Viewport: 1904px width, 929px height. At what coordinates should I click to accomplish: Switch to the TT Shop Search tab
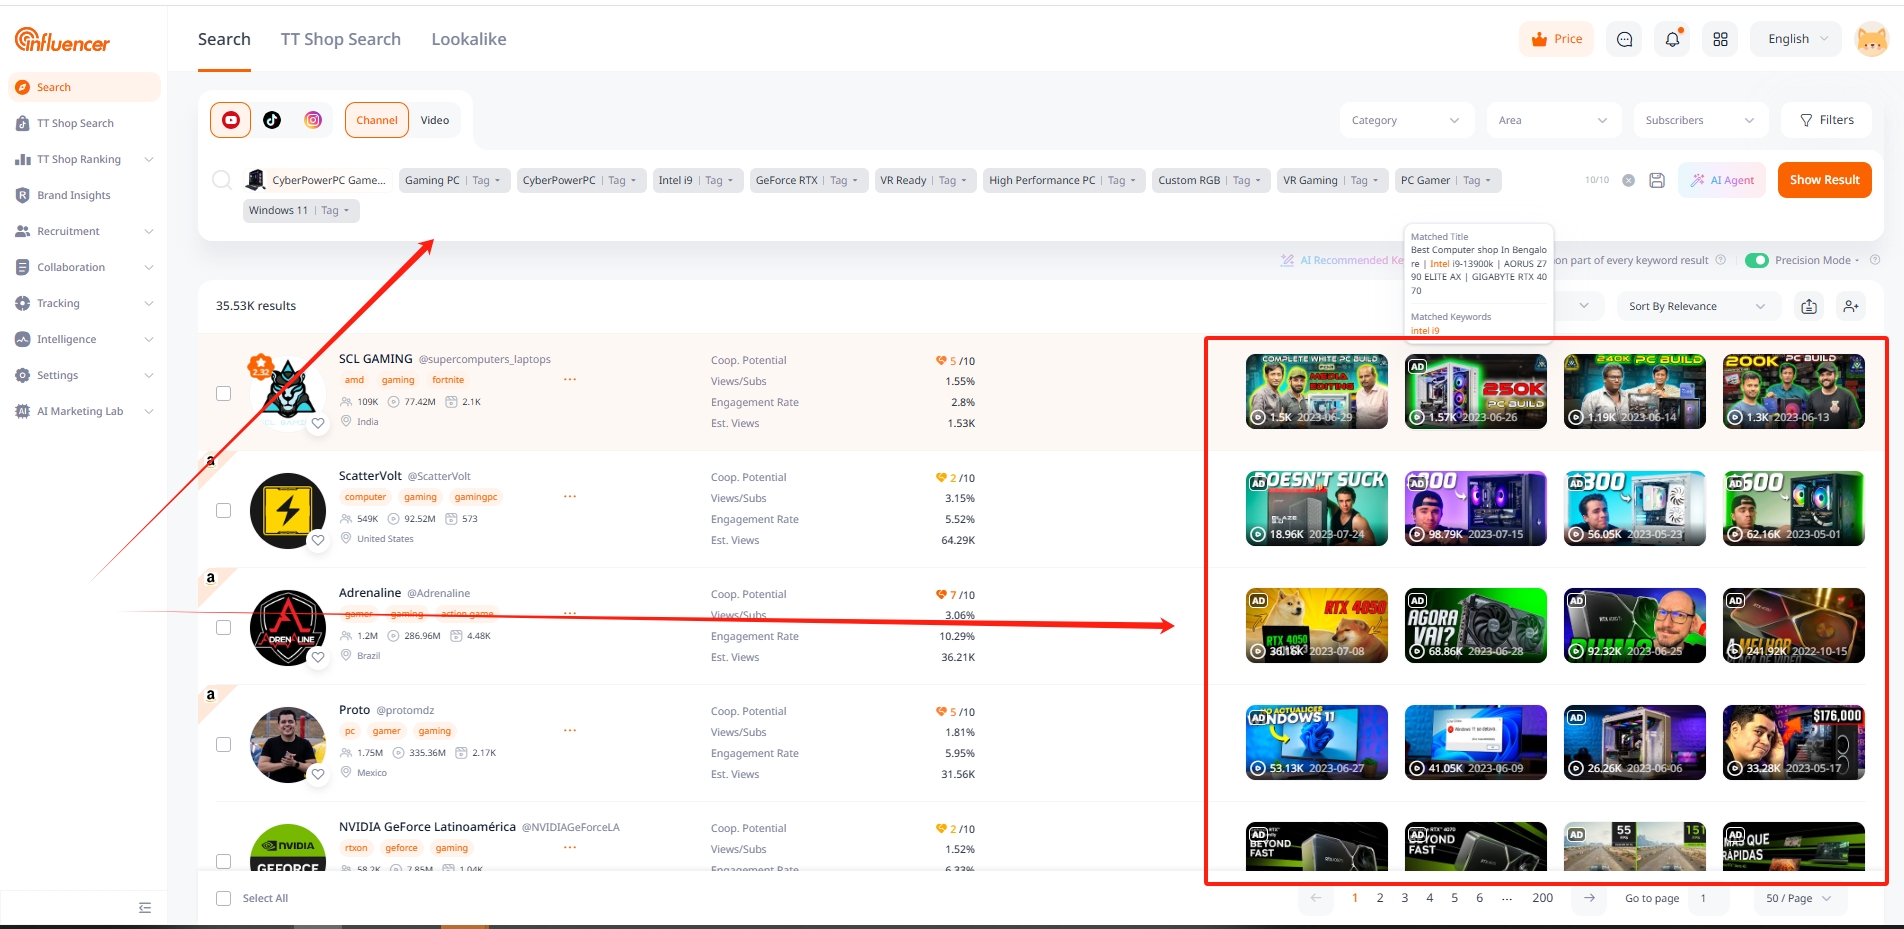[340, 39]
